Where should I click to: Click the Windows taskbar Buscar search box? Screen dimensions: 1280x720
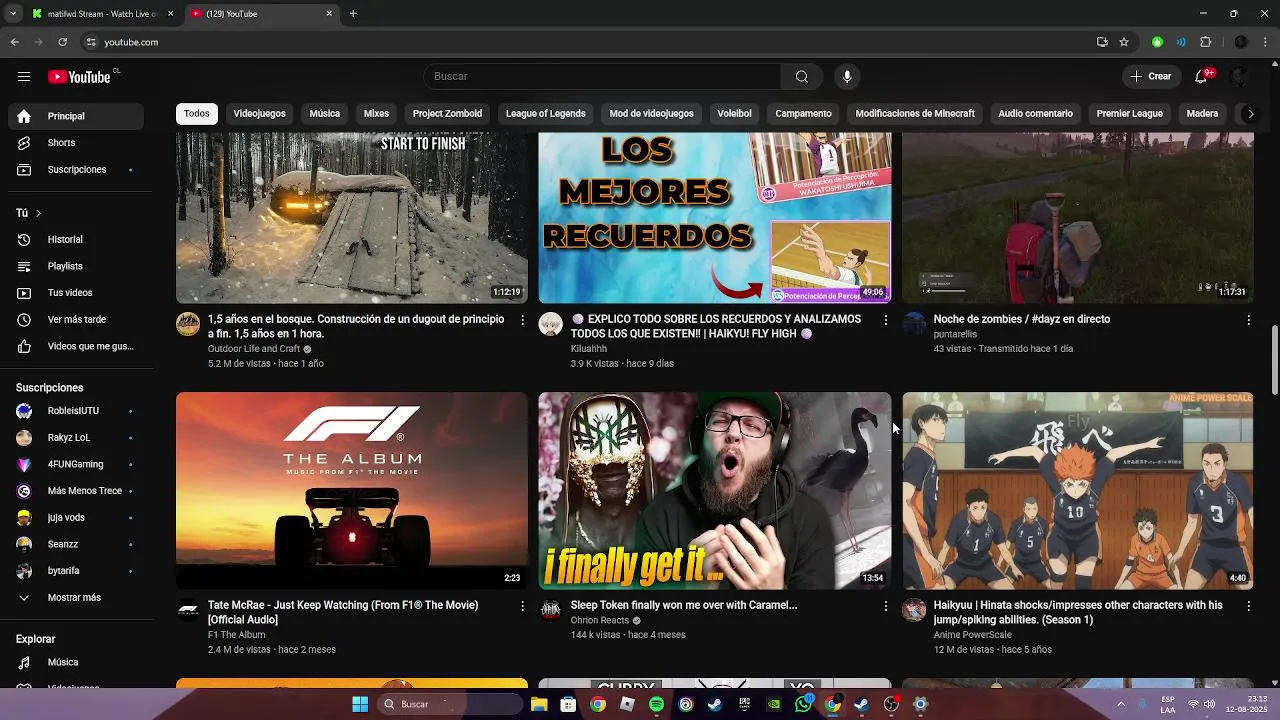point(450,704)
